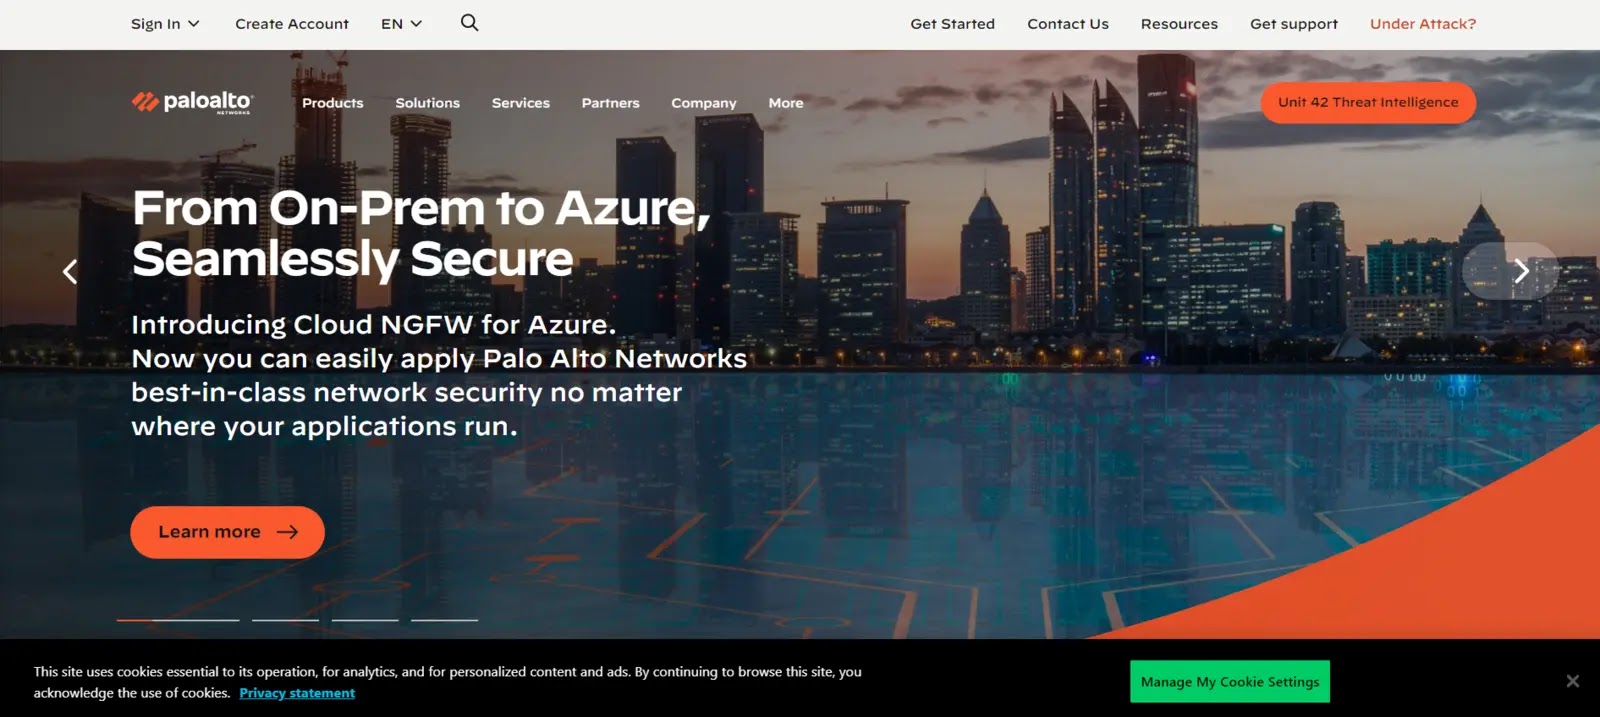Open the More menu
The height and width of the screenshot is (717, 1600).
[x=786, y=103]
